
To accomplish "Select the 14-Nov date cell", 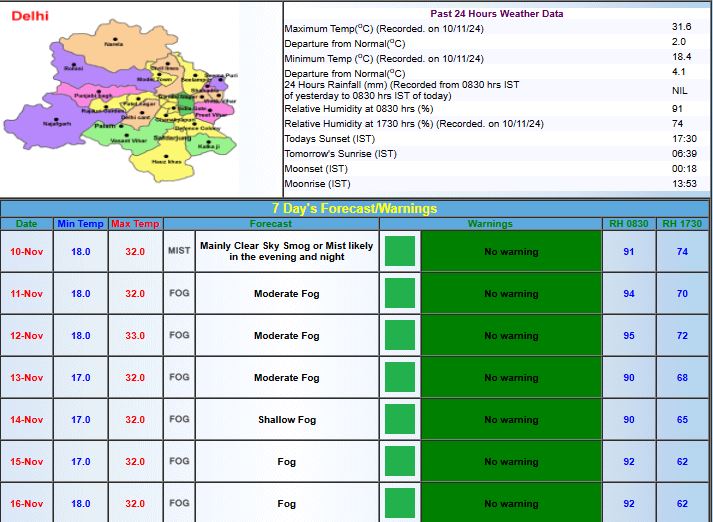I will 26,420.
